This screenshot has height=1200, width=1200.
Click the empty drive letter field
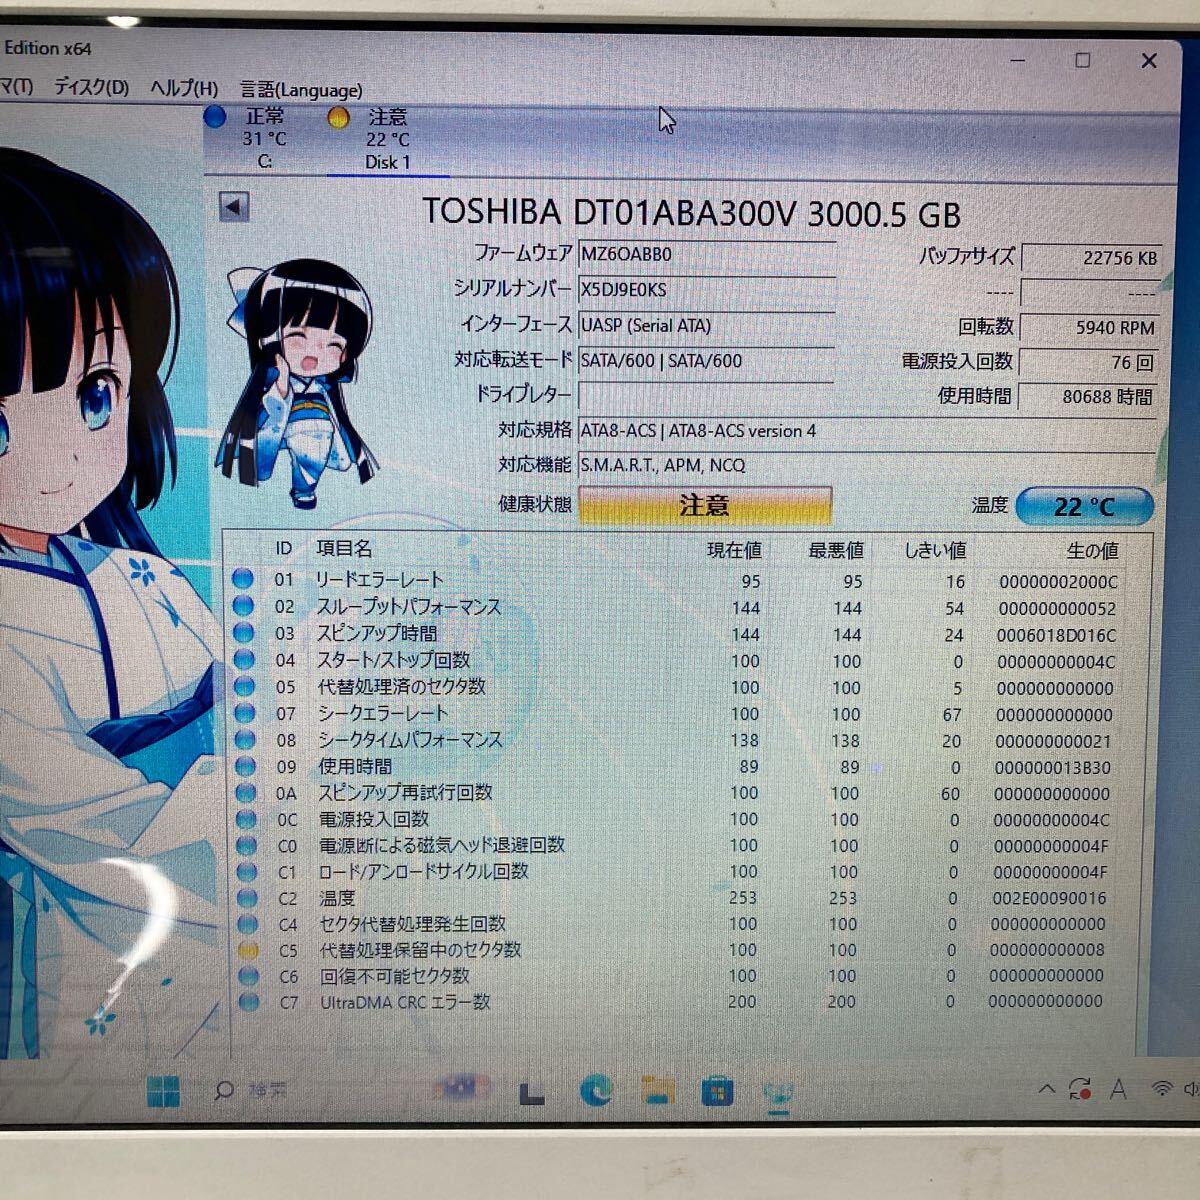click(707, 395)
